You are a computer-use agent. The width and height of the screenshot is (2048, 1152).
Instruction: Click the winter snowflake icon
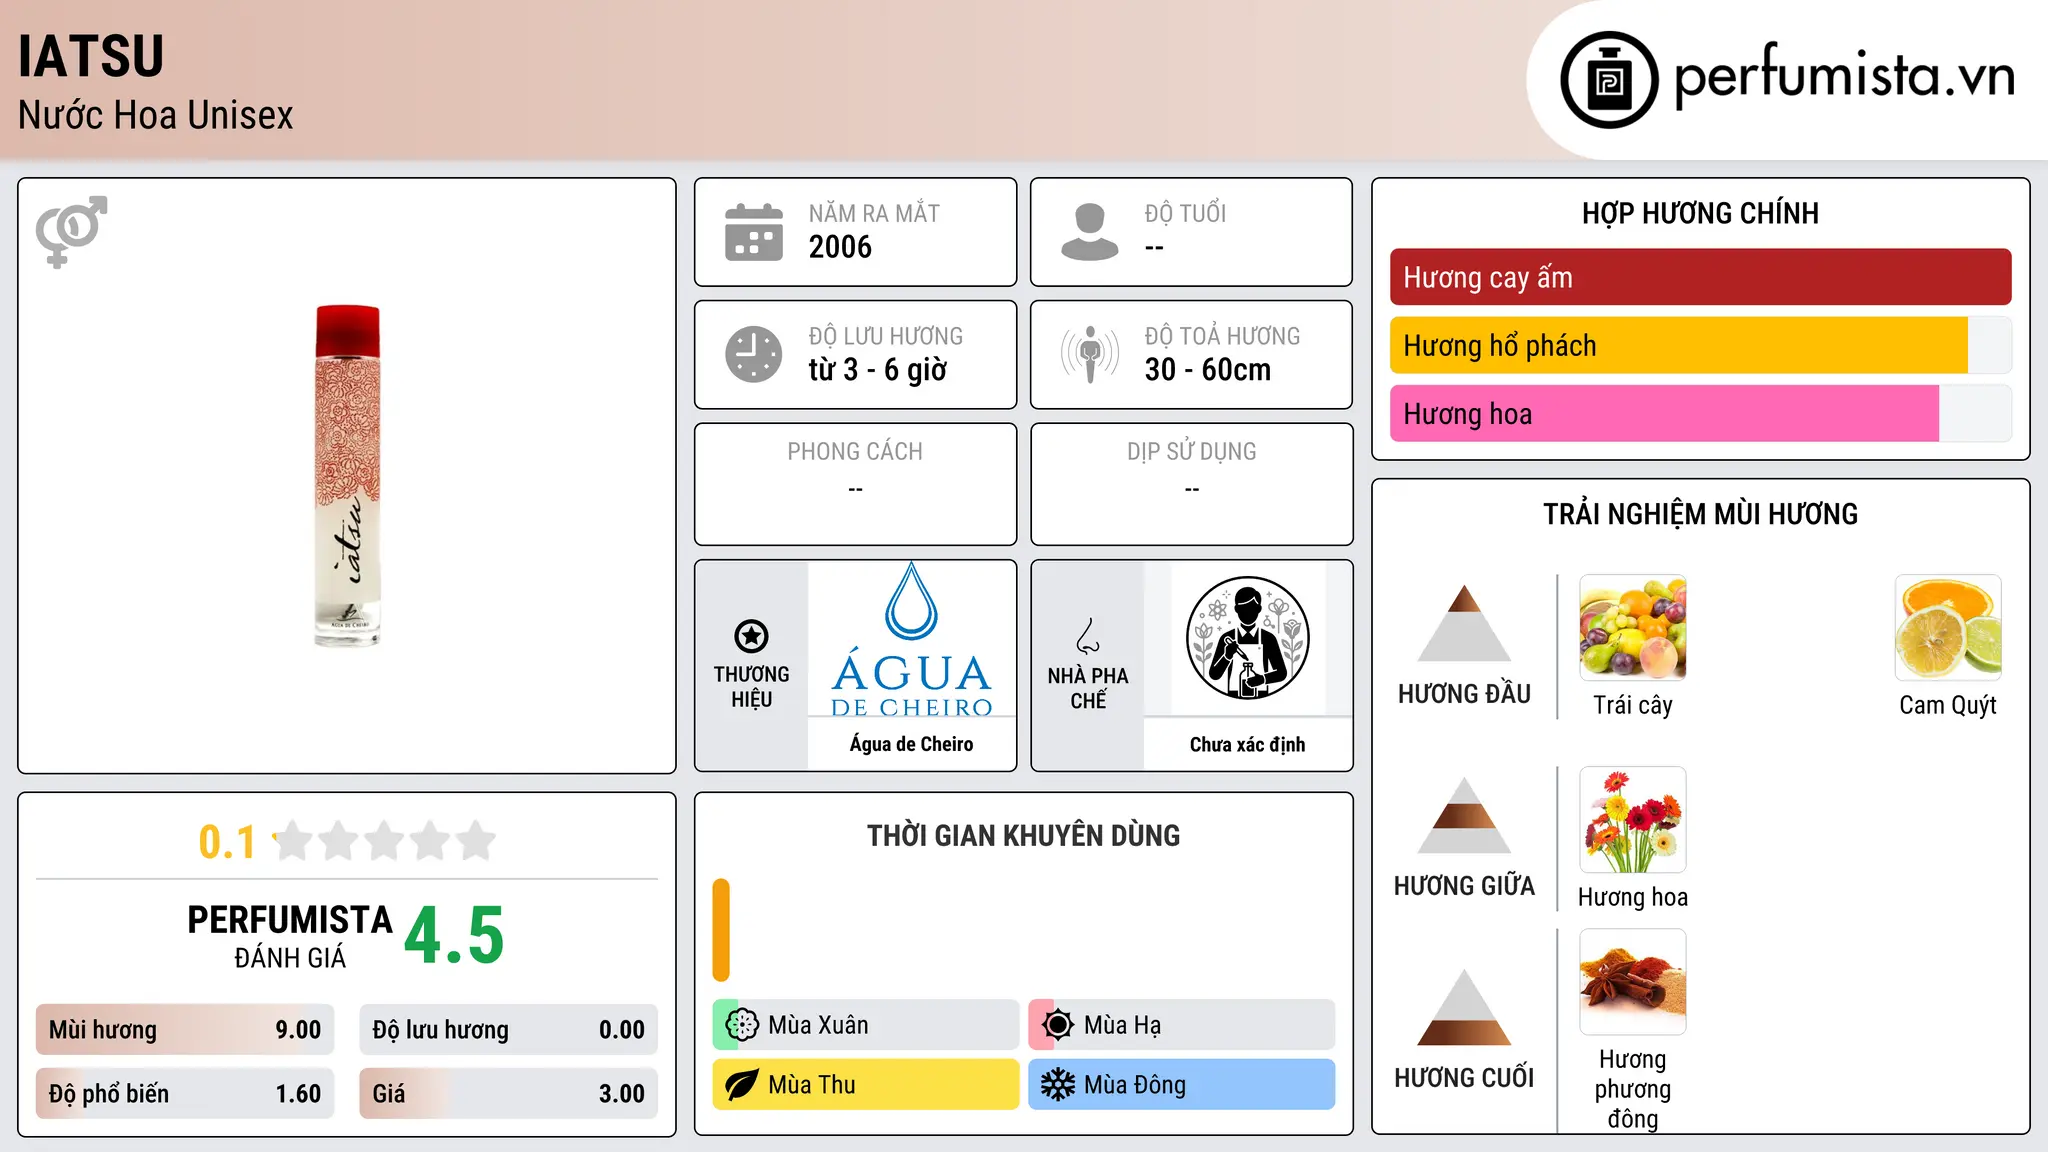tap(1057, 1085)
